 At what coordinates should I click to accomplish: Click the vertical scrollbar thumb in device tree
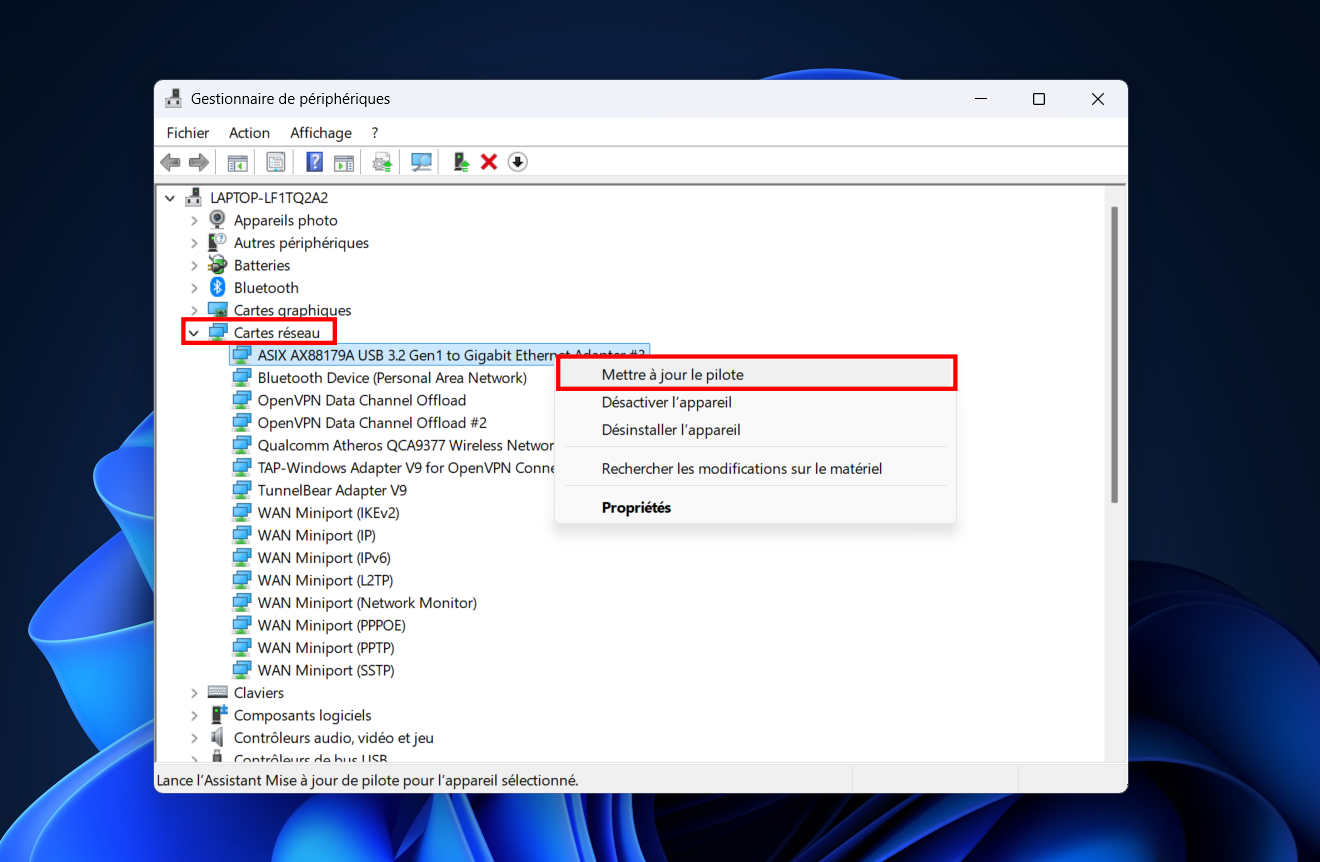(1115, 354)
